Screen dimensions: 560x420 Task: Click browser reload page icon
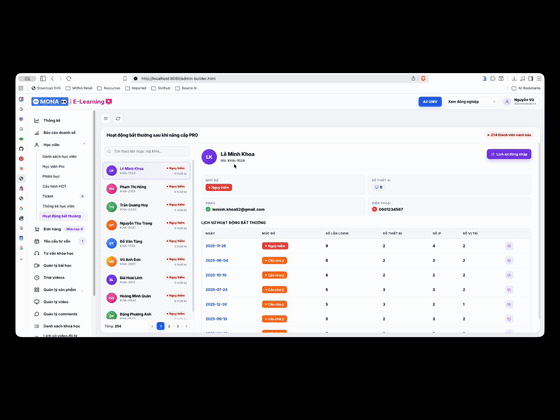69,79
